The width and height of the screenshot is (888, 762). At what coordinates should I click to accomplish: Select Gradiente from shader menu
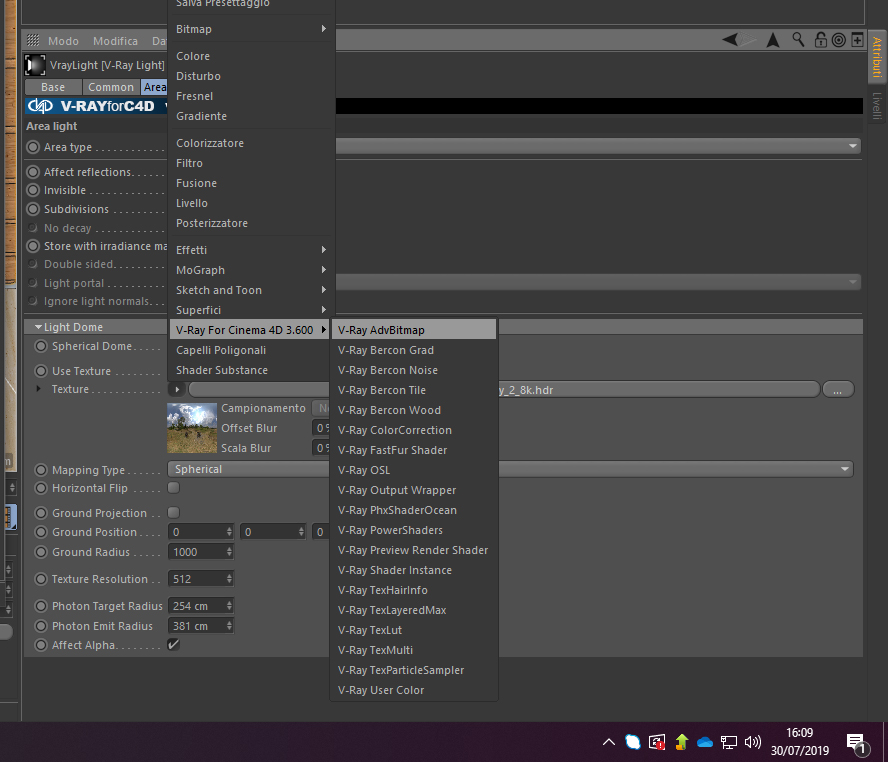pos(251,116)
